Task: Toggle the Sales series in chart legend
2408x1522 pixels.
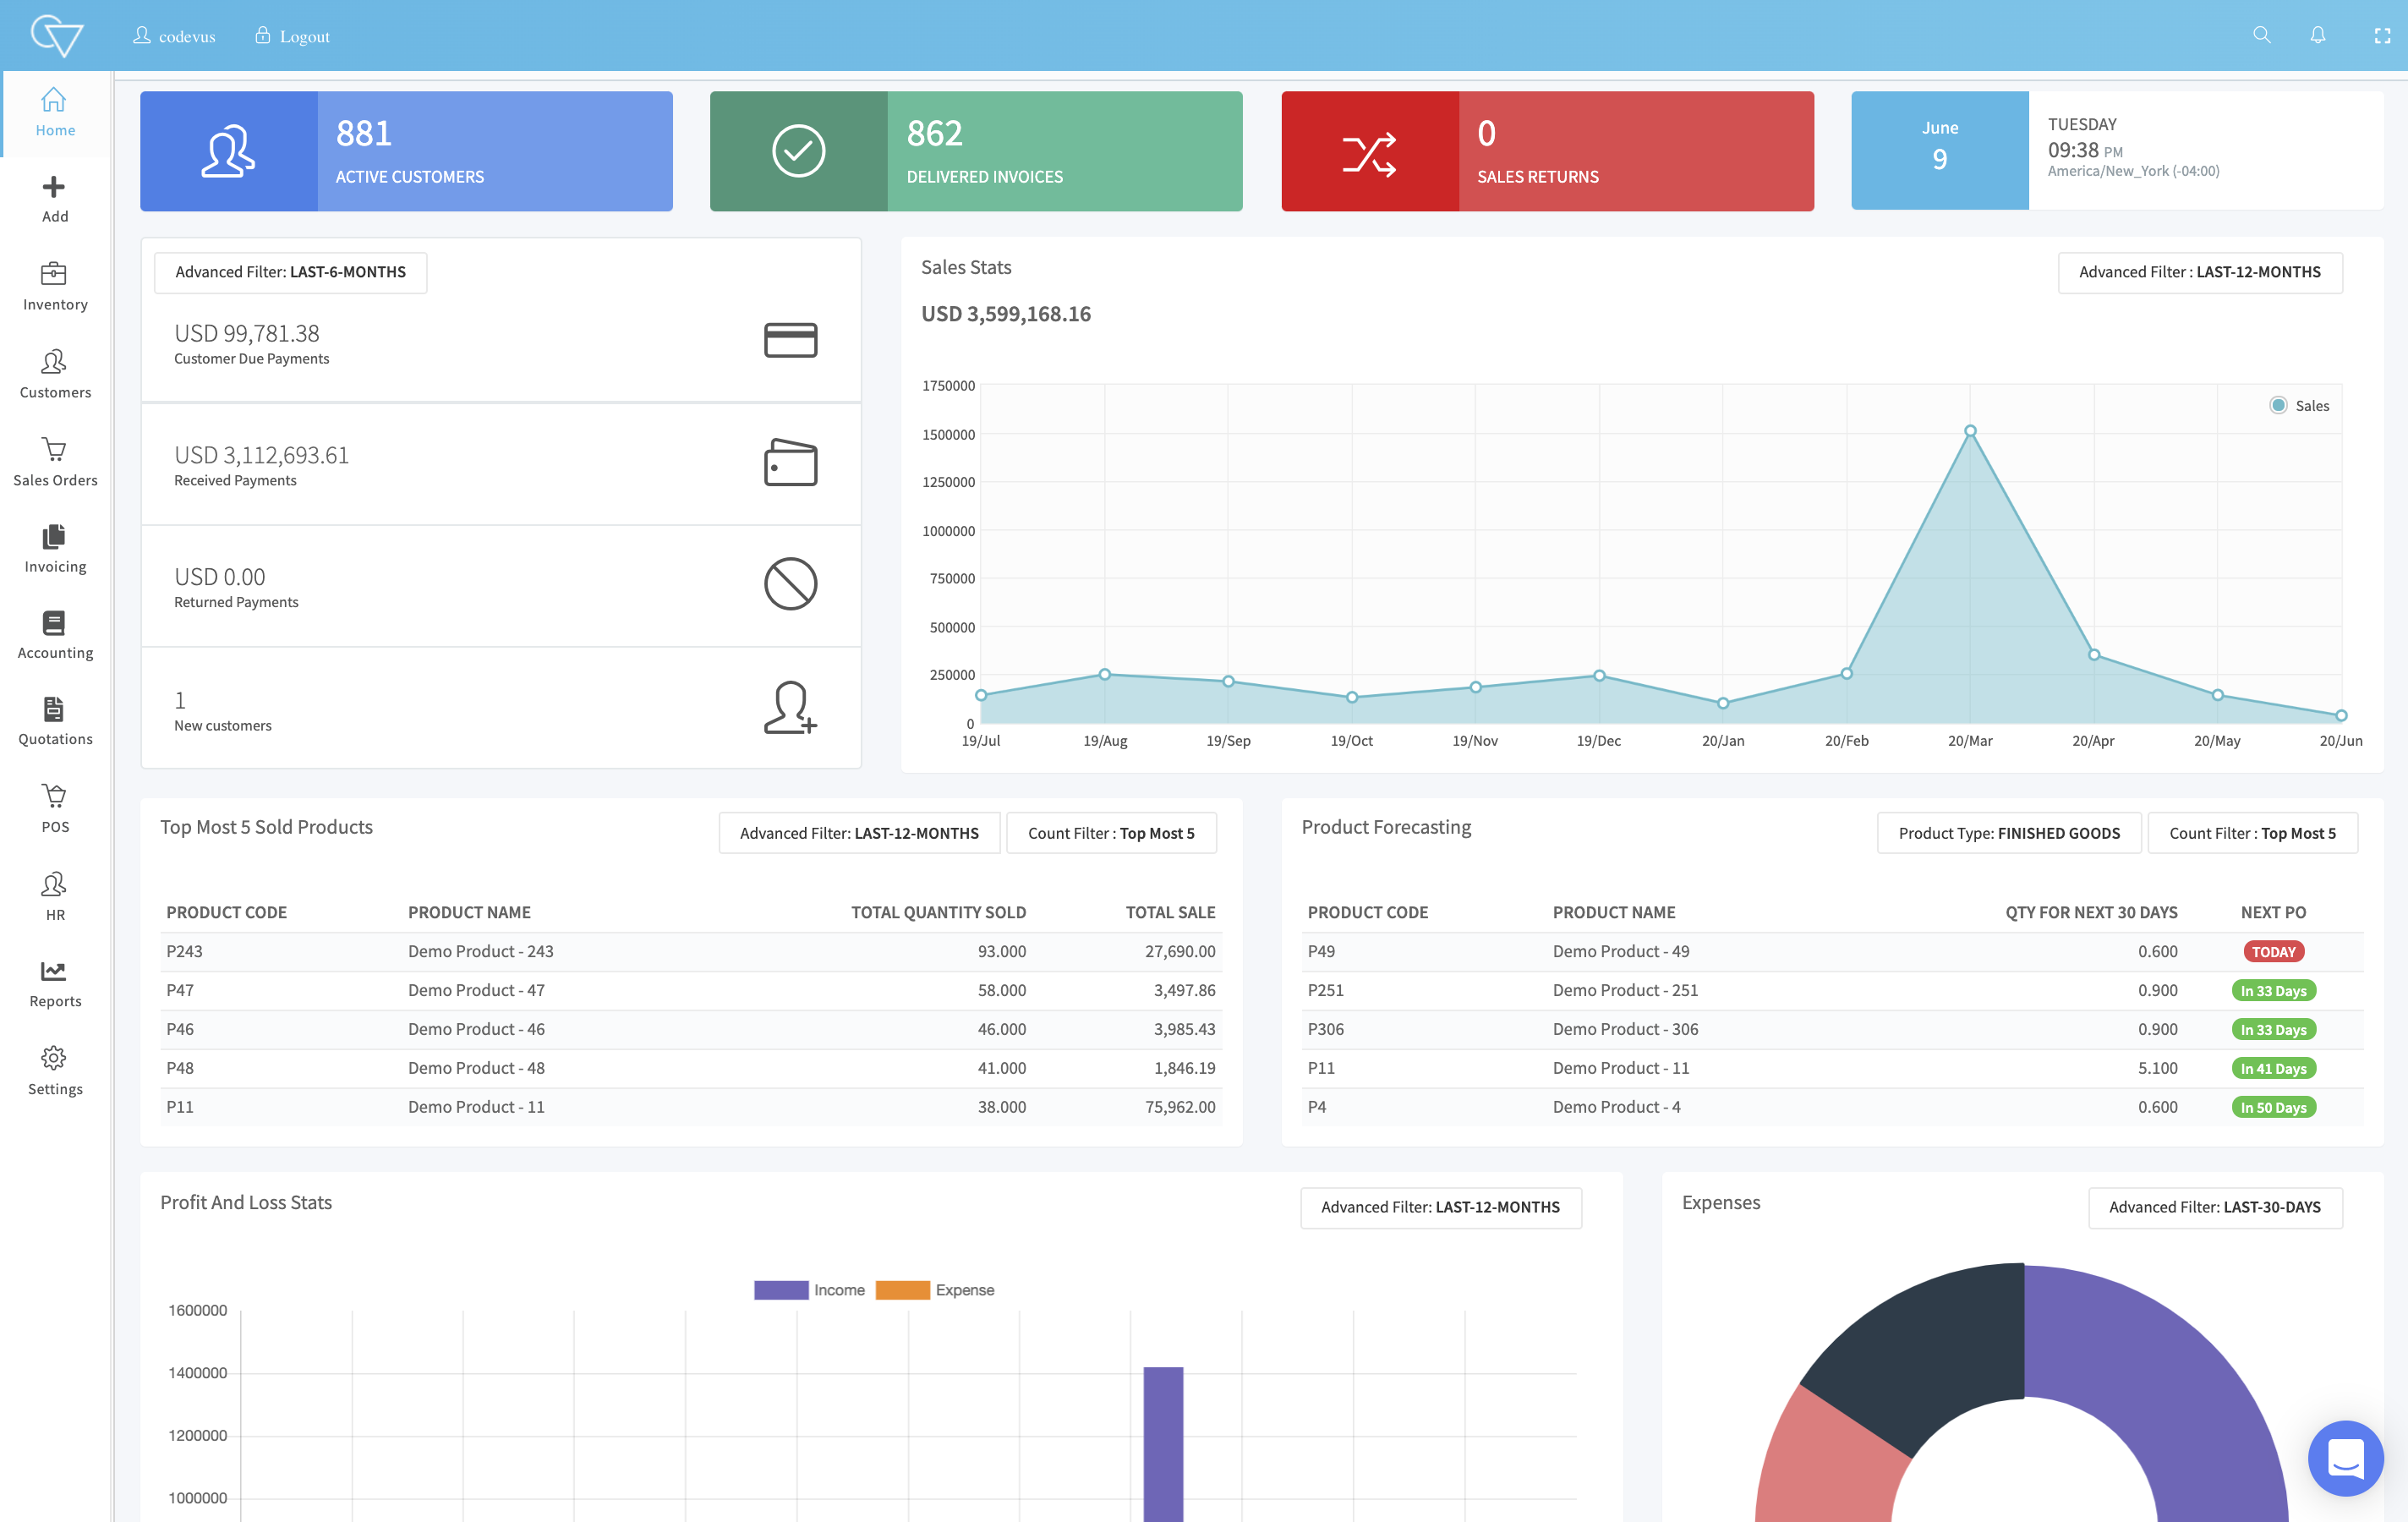Action: point(2299,405)
